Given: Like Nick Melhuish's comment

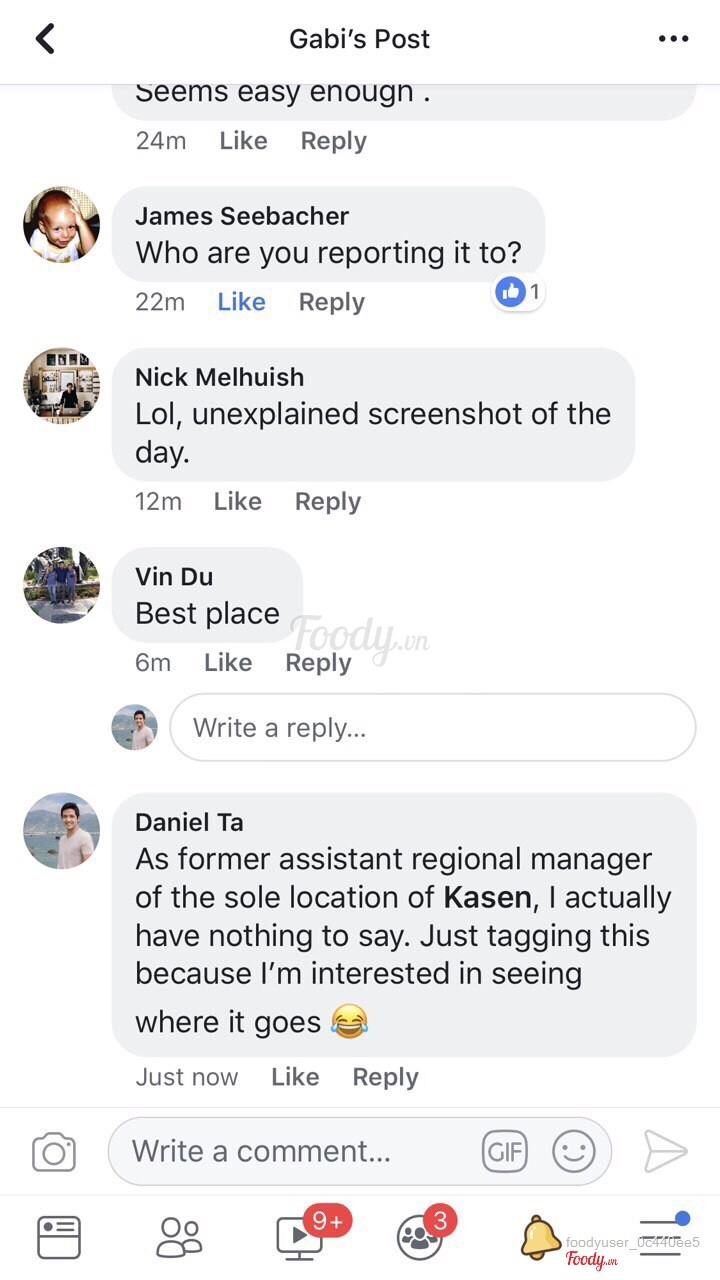Looking at the screenshot, I should [237, 502].
